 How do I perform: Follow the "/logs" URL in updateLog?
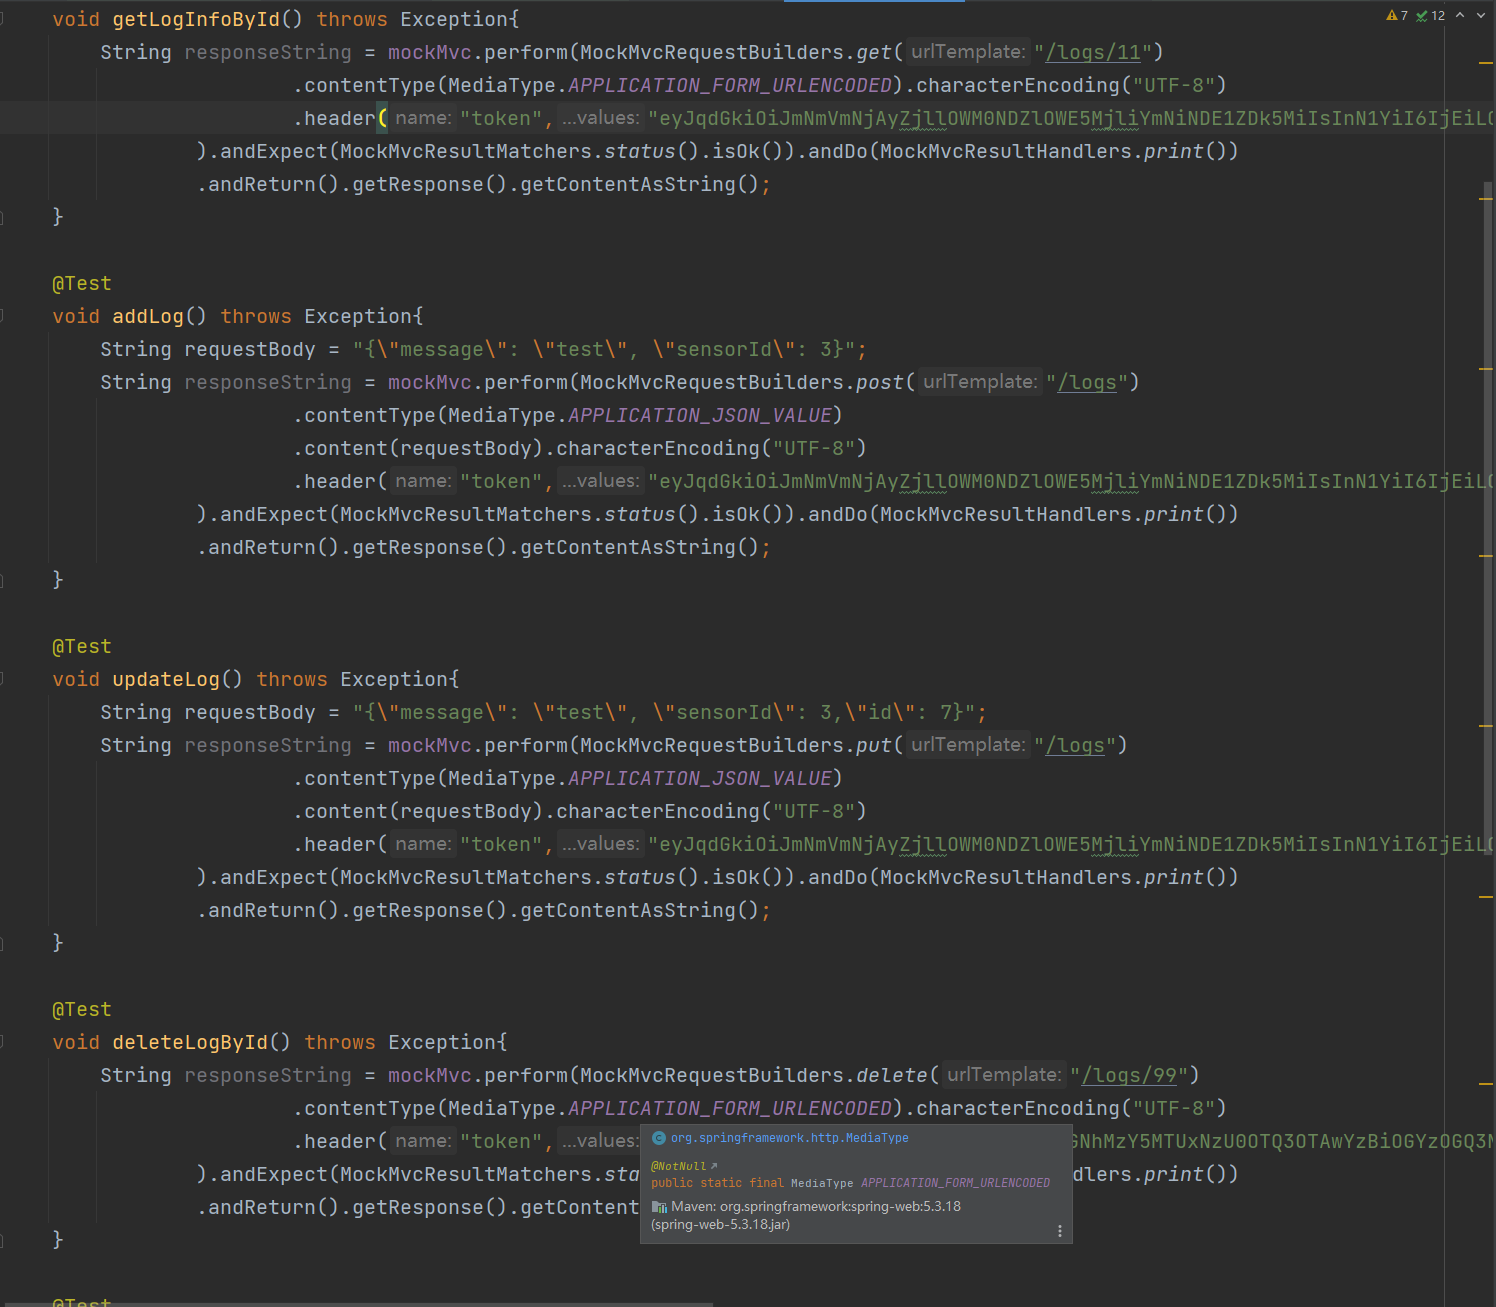(x=1075, y=745)
